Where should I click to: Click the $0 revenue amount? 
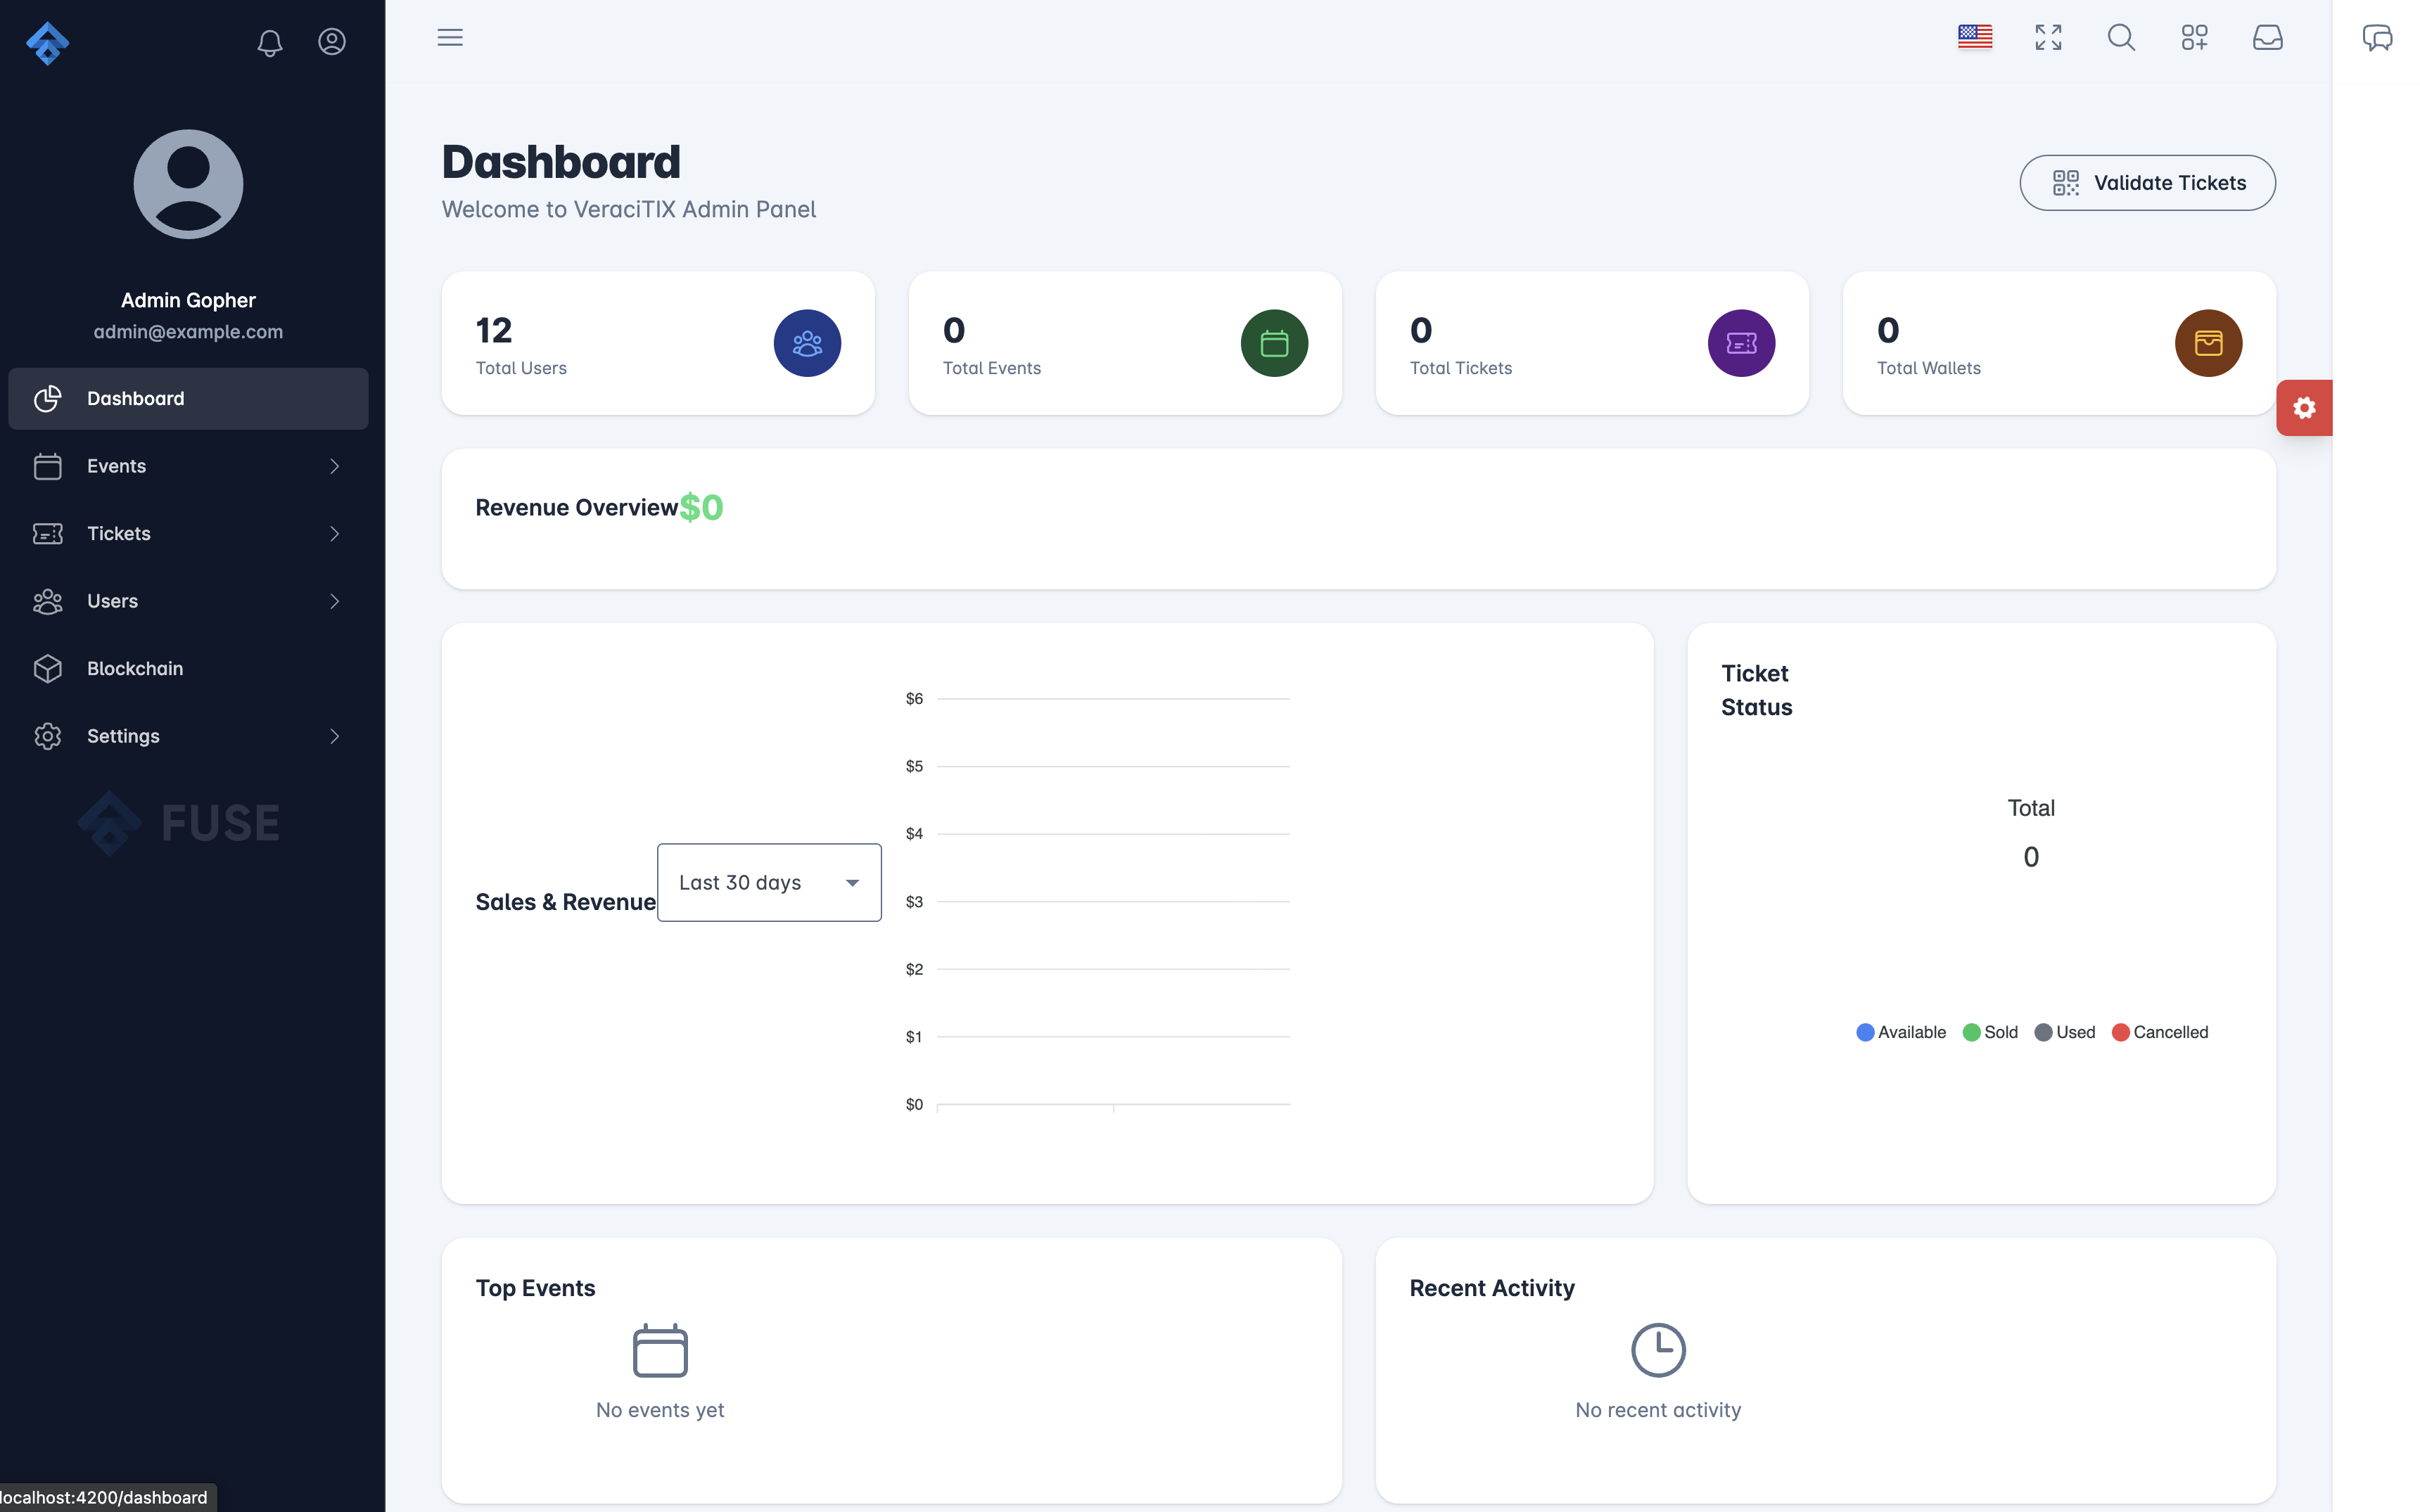[701, 507]
